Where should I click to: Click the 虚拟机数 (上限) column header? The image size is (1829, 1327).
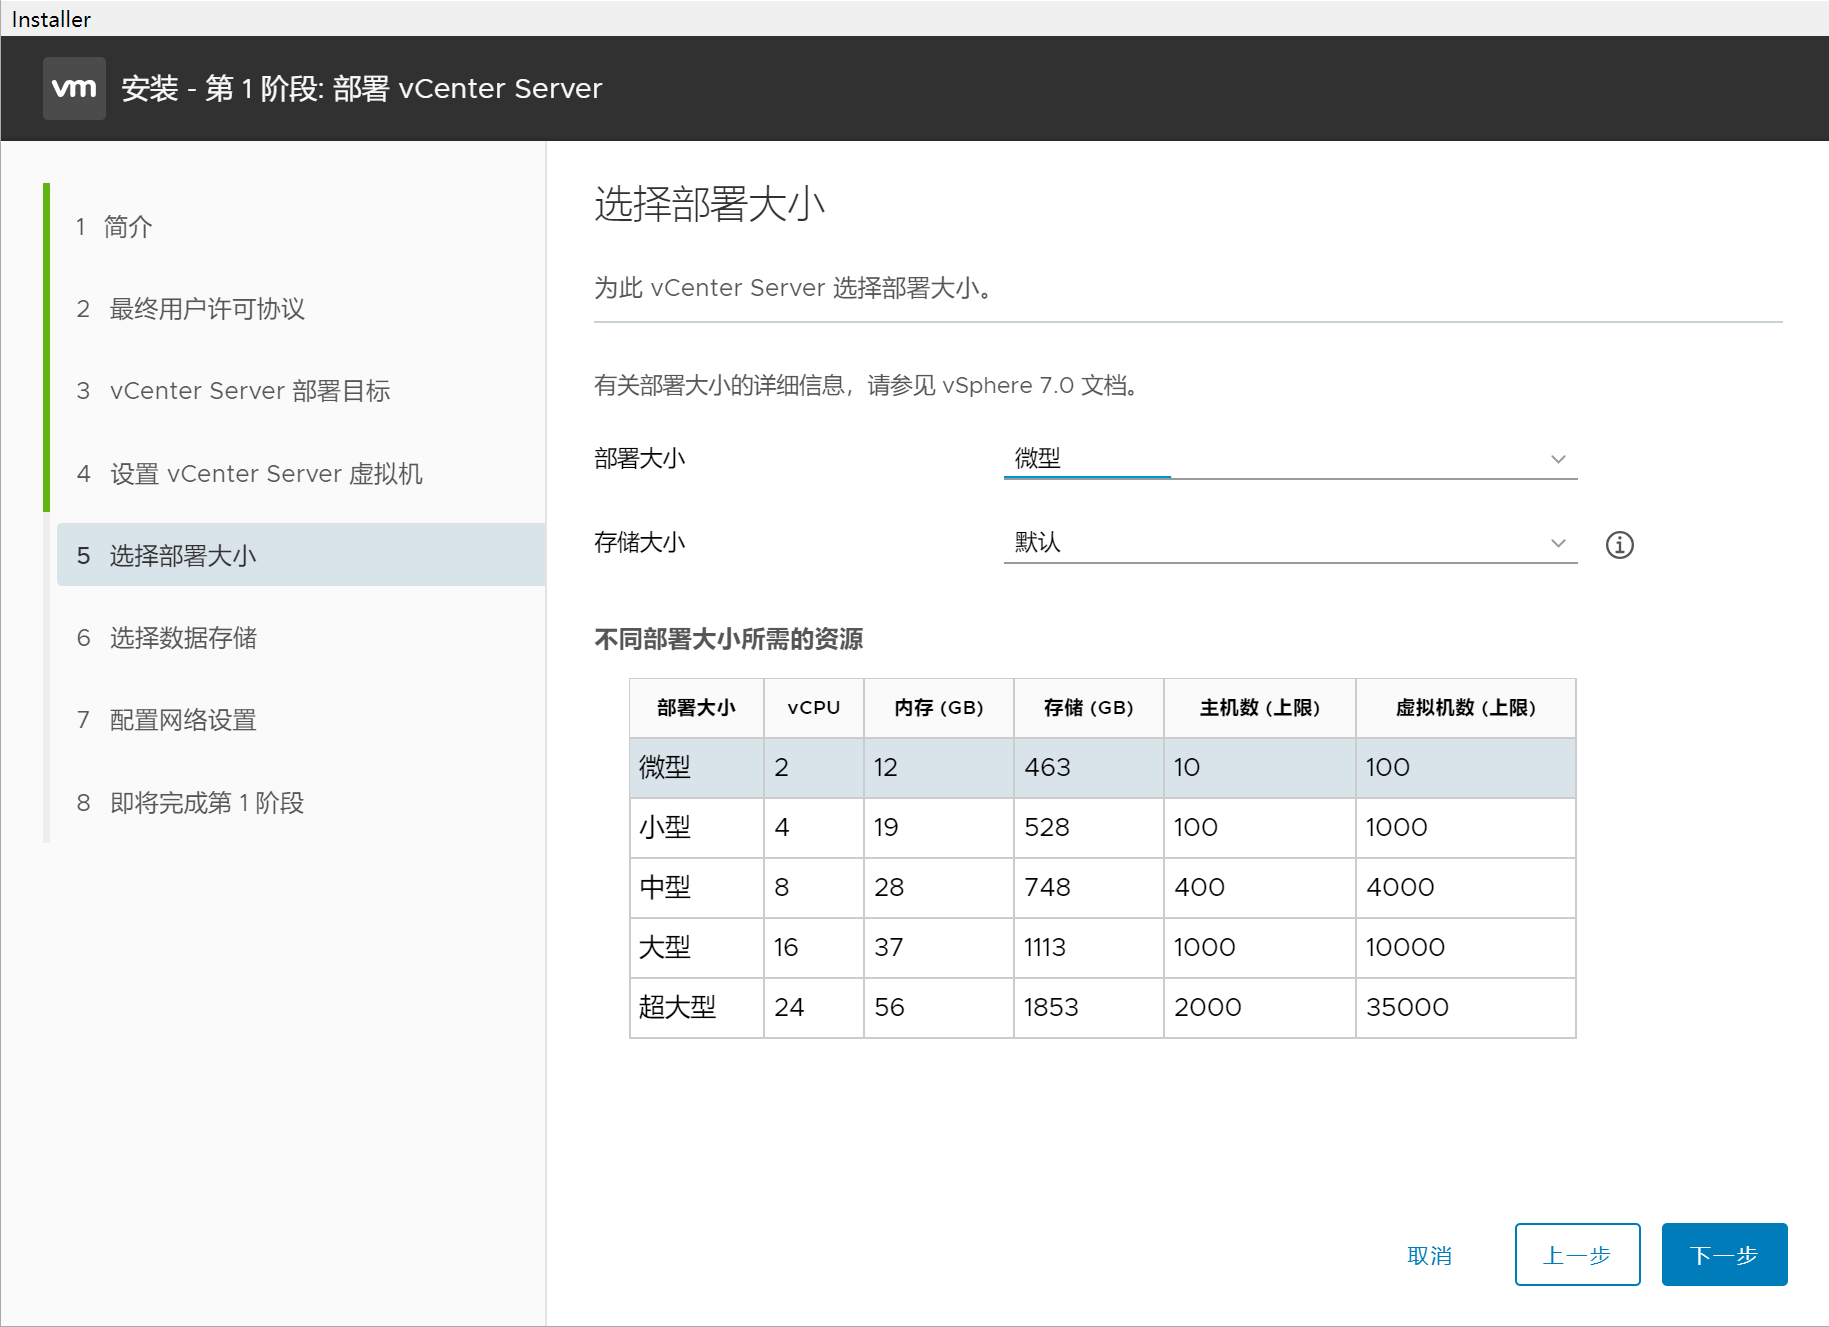coord(1464,708)
